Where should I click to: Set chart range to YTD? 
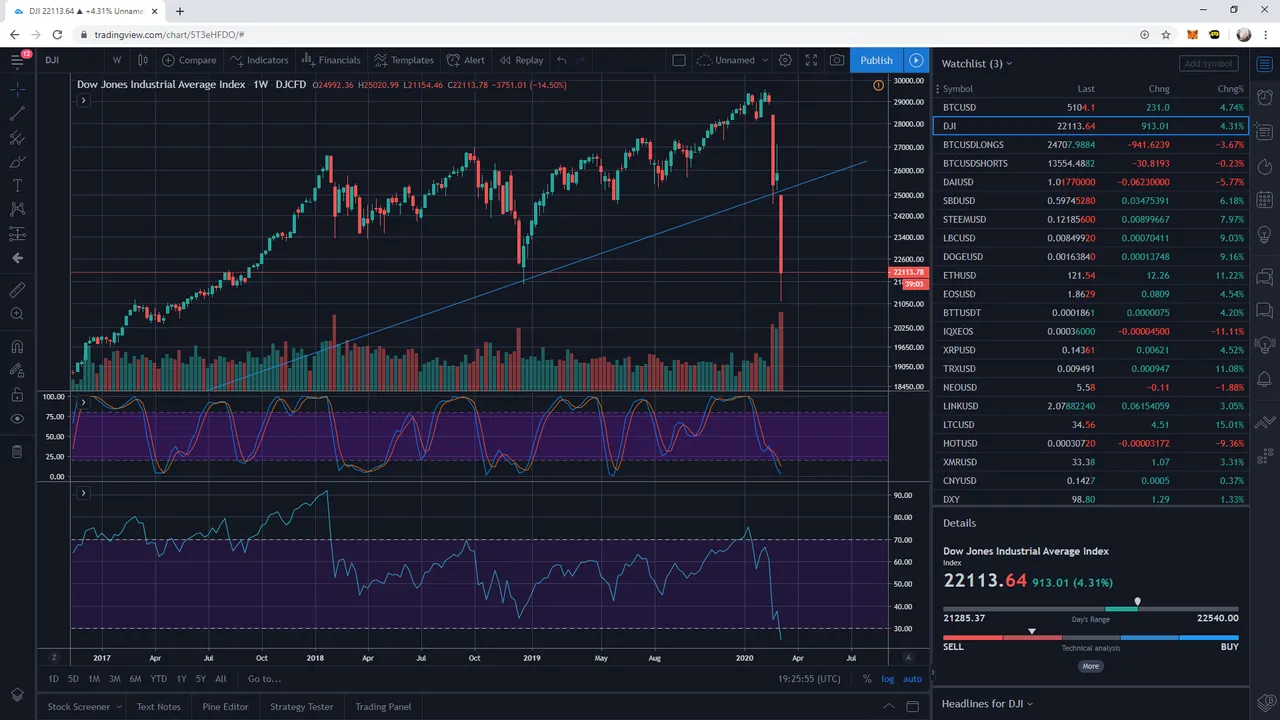158,679
